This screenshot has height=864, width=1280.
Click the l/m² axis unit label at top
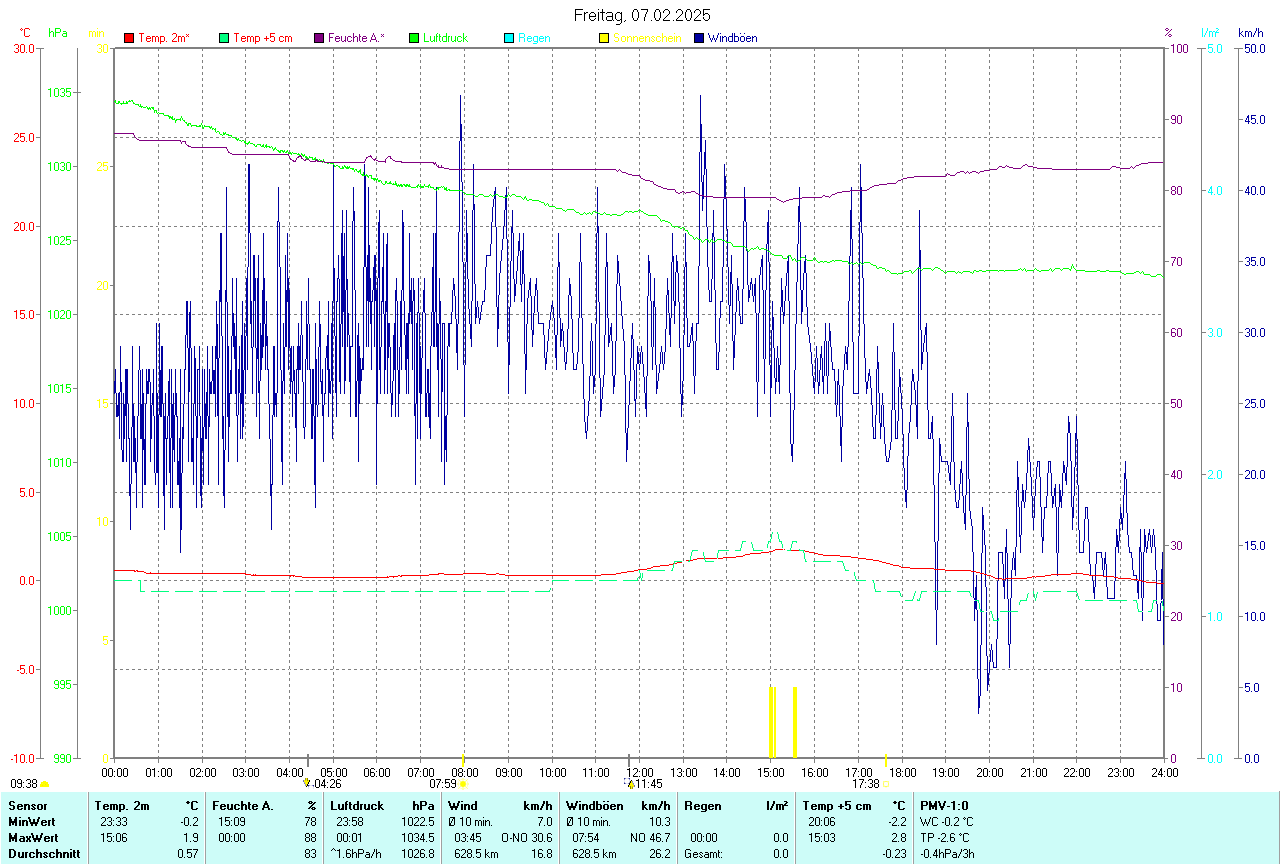pyautogui.click(x=1209, y=33)
